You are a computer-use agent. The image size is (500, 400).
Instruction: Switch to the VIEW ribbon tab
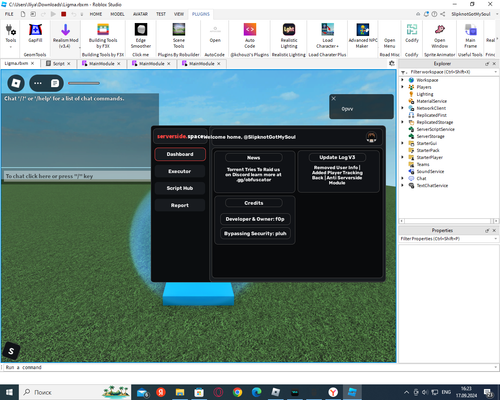pyautogui.click(x=179, y=14)
